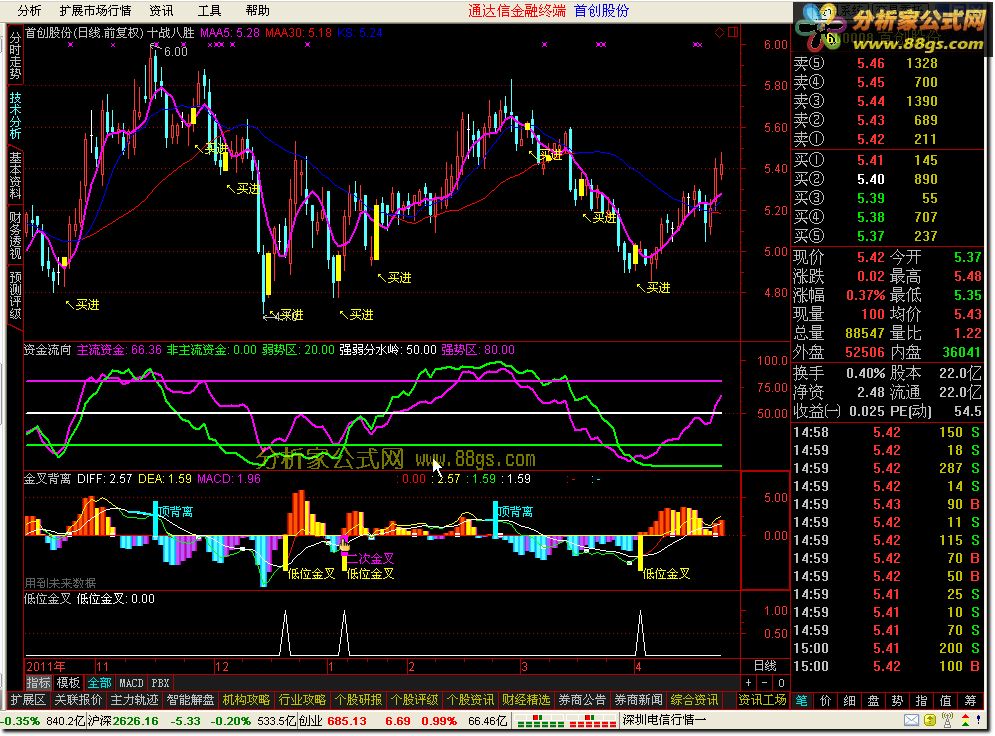The height and width of the screenshot is (736, 995).
Task: Click the minus zoom button below chart
Action: [x=765, y=683]
